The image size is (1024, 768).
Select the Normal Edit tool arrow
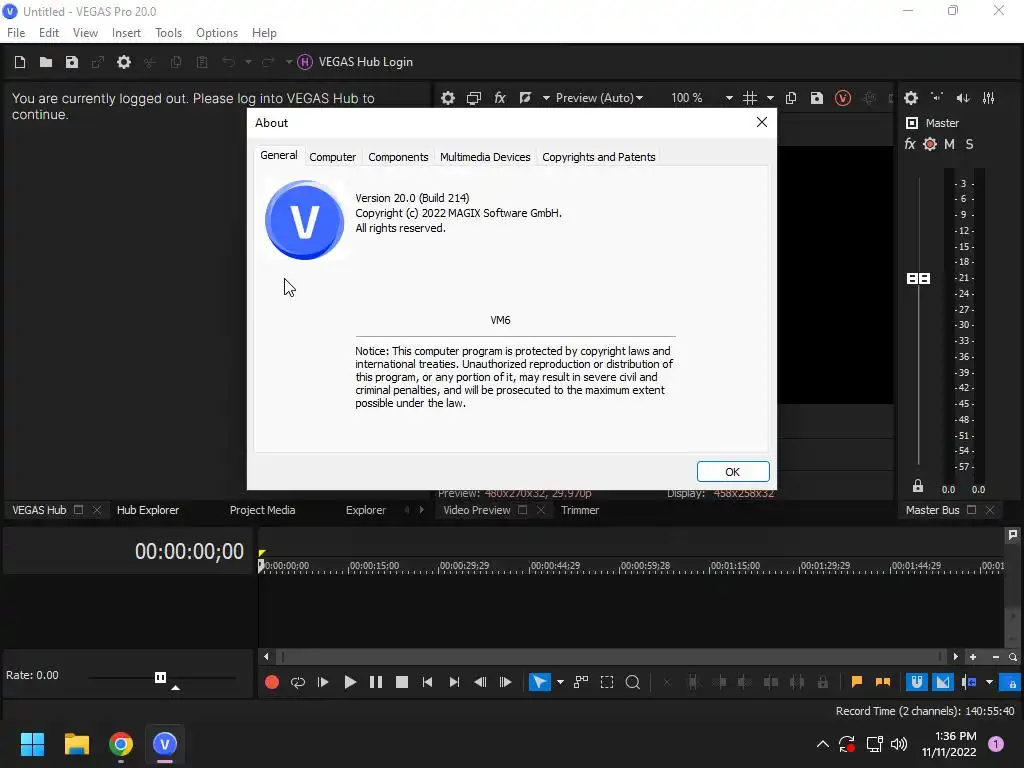pyautogui.click(x=539, y=682)
